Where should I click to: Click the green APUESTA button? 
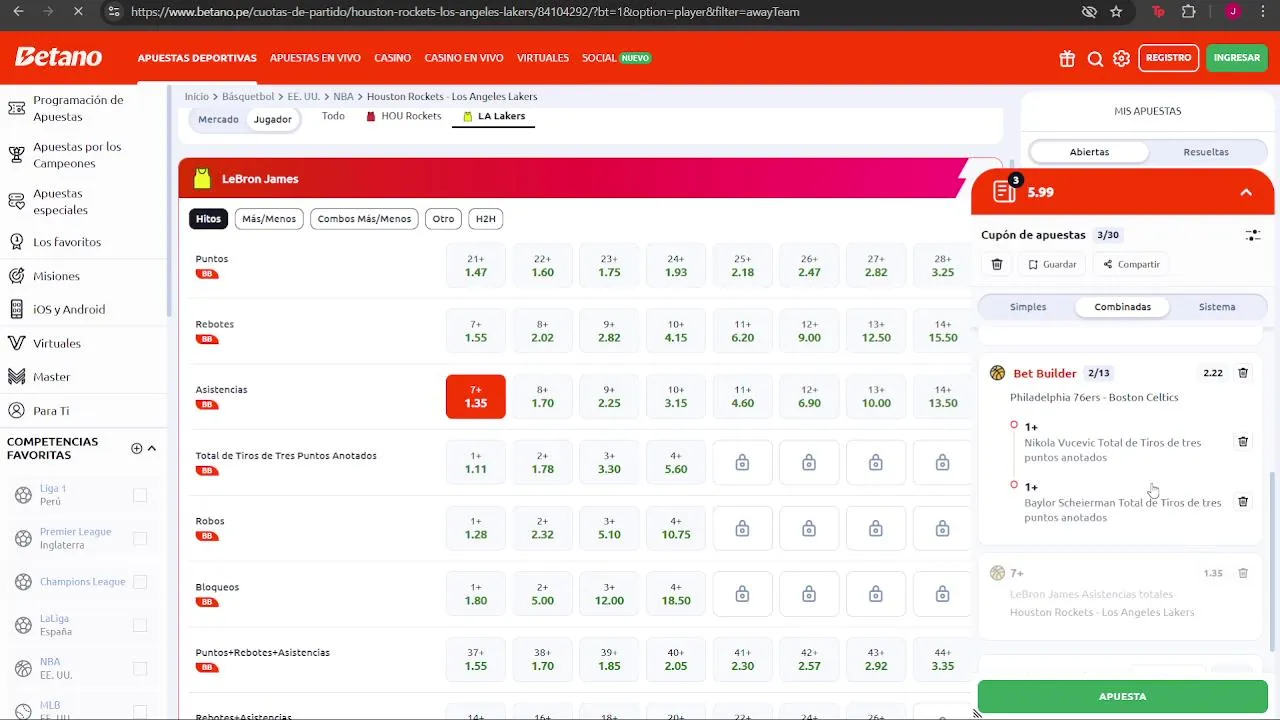click(x=1122, y=696)
